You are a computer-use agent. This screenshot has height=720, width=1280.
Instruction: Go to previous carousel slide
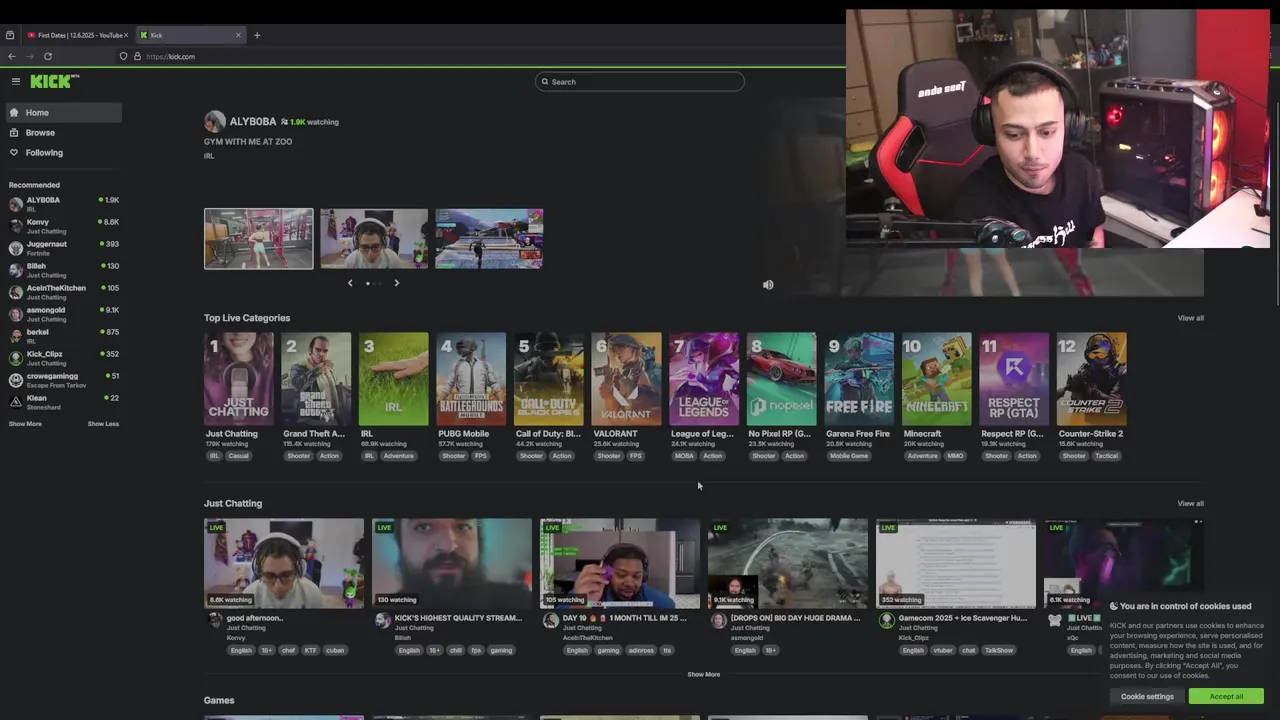point(350,283)
